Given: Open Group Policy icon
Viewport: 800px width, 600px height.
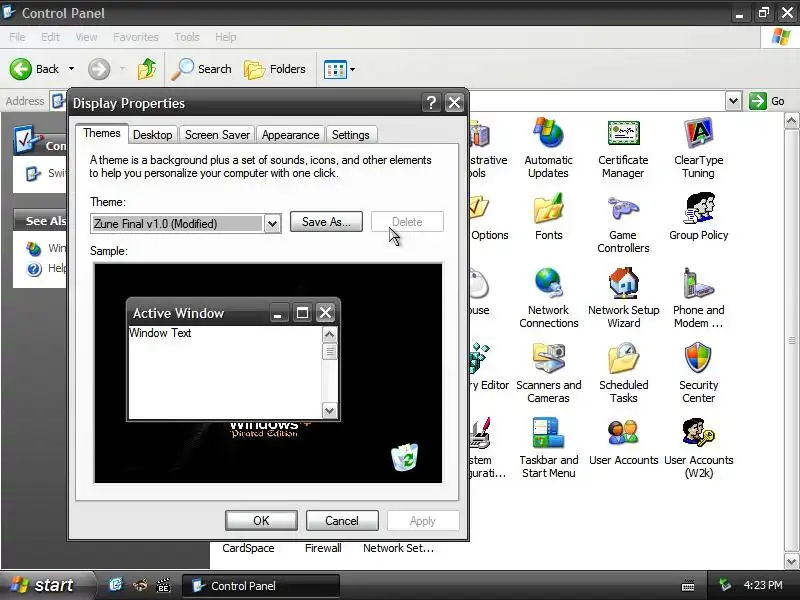Looking at the screenshot, I should click(x=698, y=217).
